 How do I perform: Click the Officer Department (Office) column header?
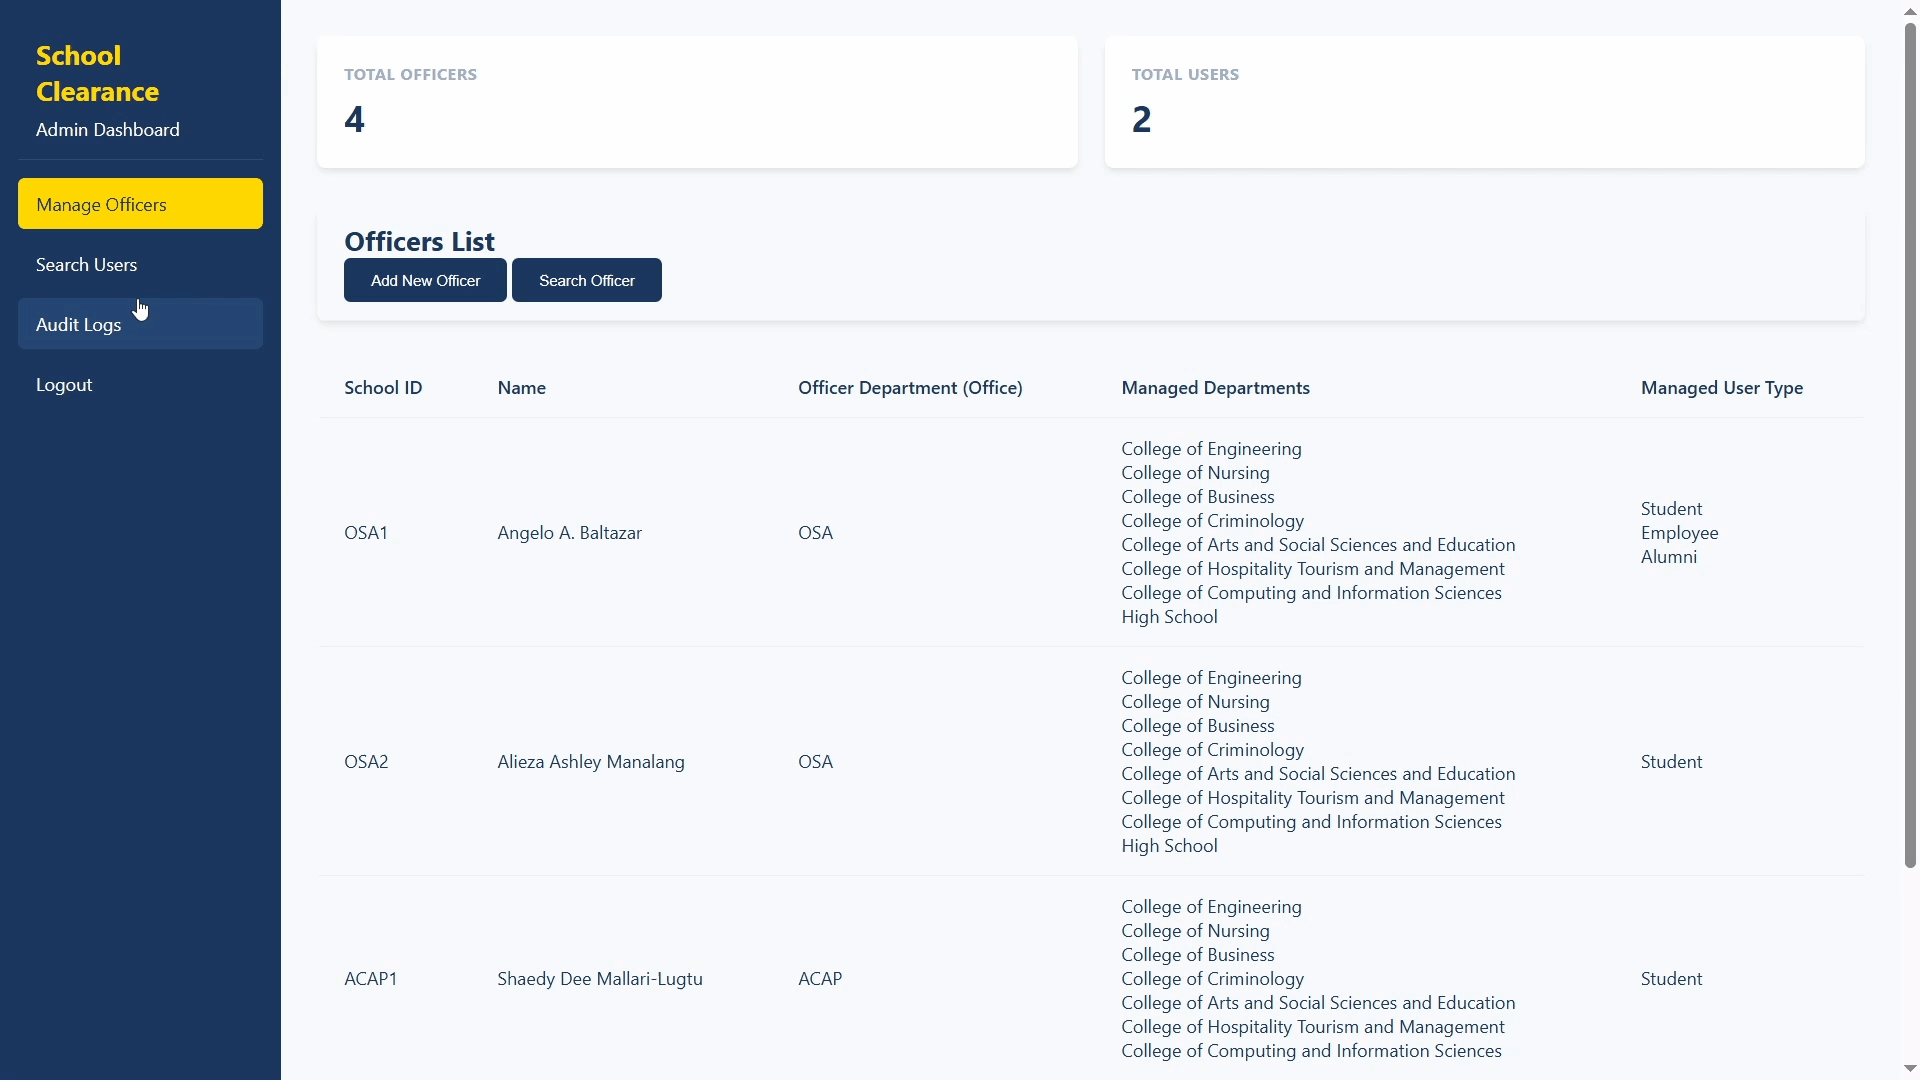click(x=910, y=388)
